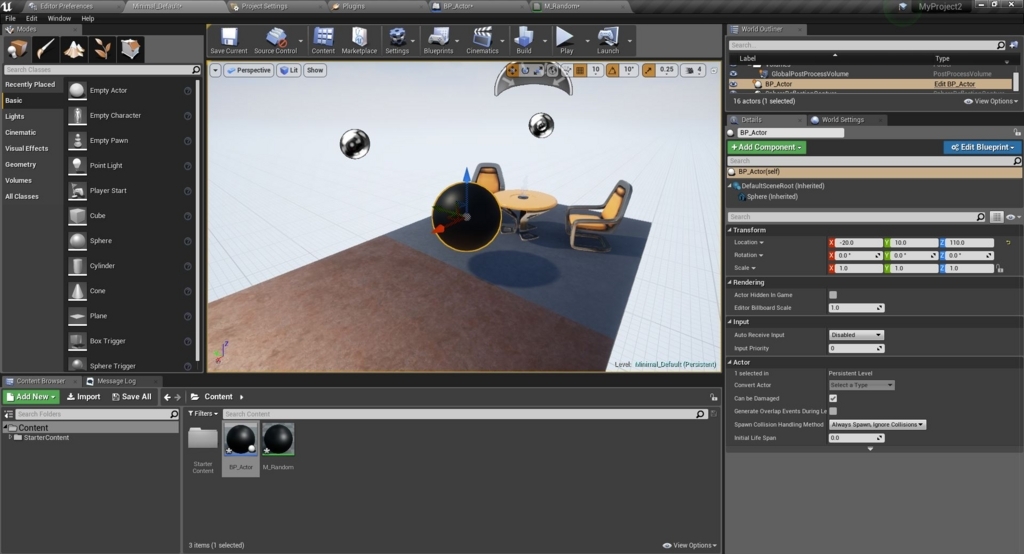Click the Play toolbar icon

tap(566, 41)
